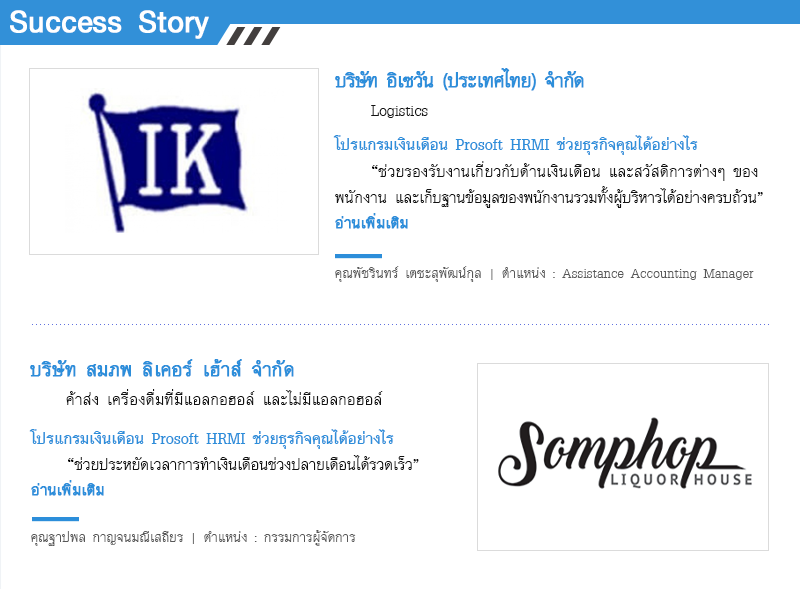Image resolution: width=800 pixels, height=589 pixels.
Task: Click the dotted separator between stories
Action: pos(400,324)
